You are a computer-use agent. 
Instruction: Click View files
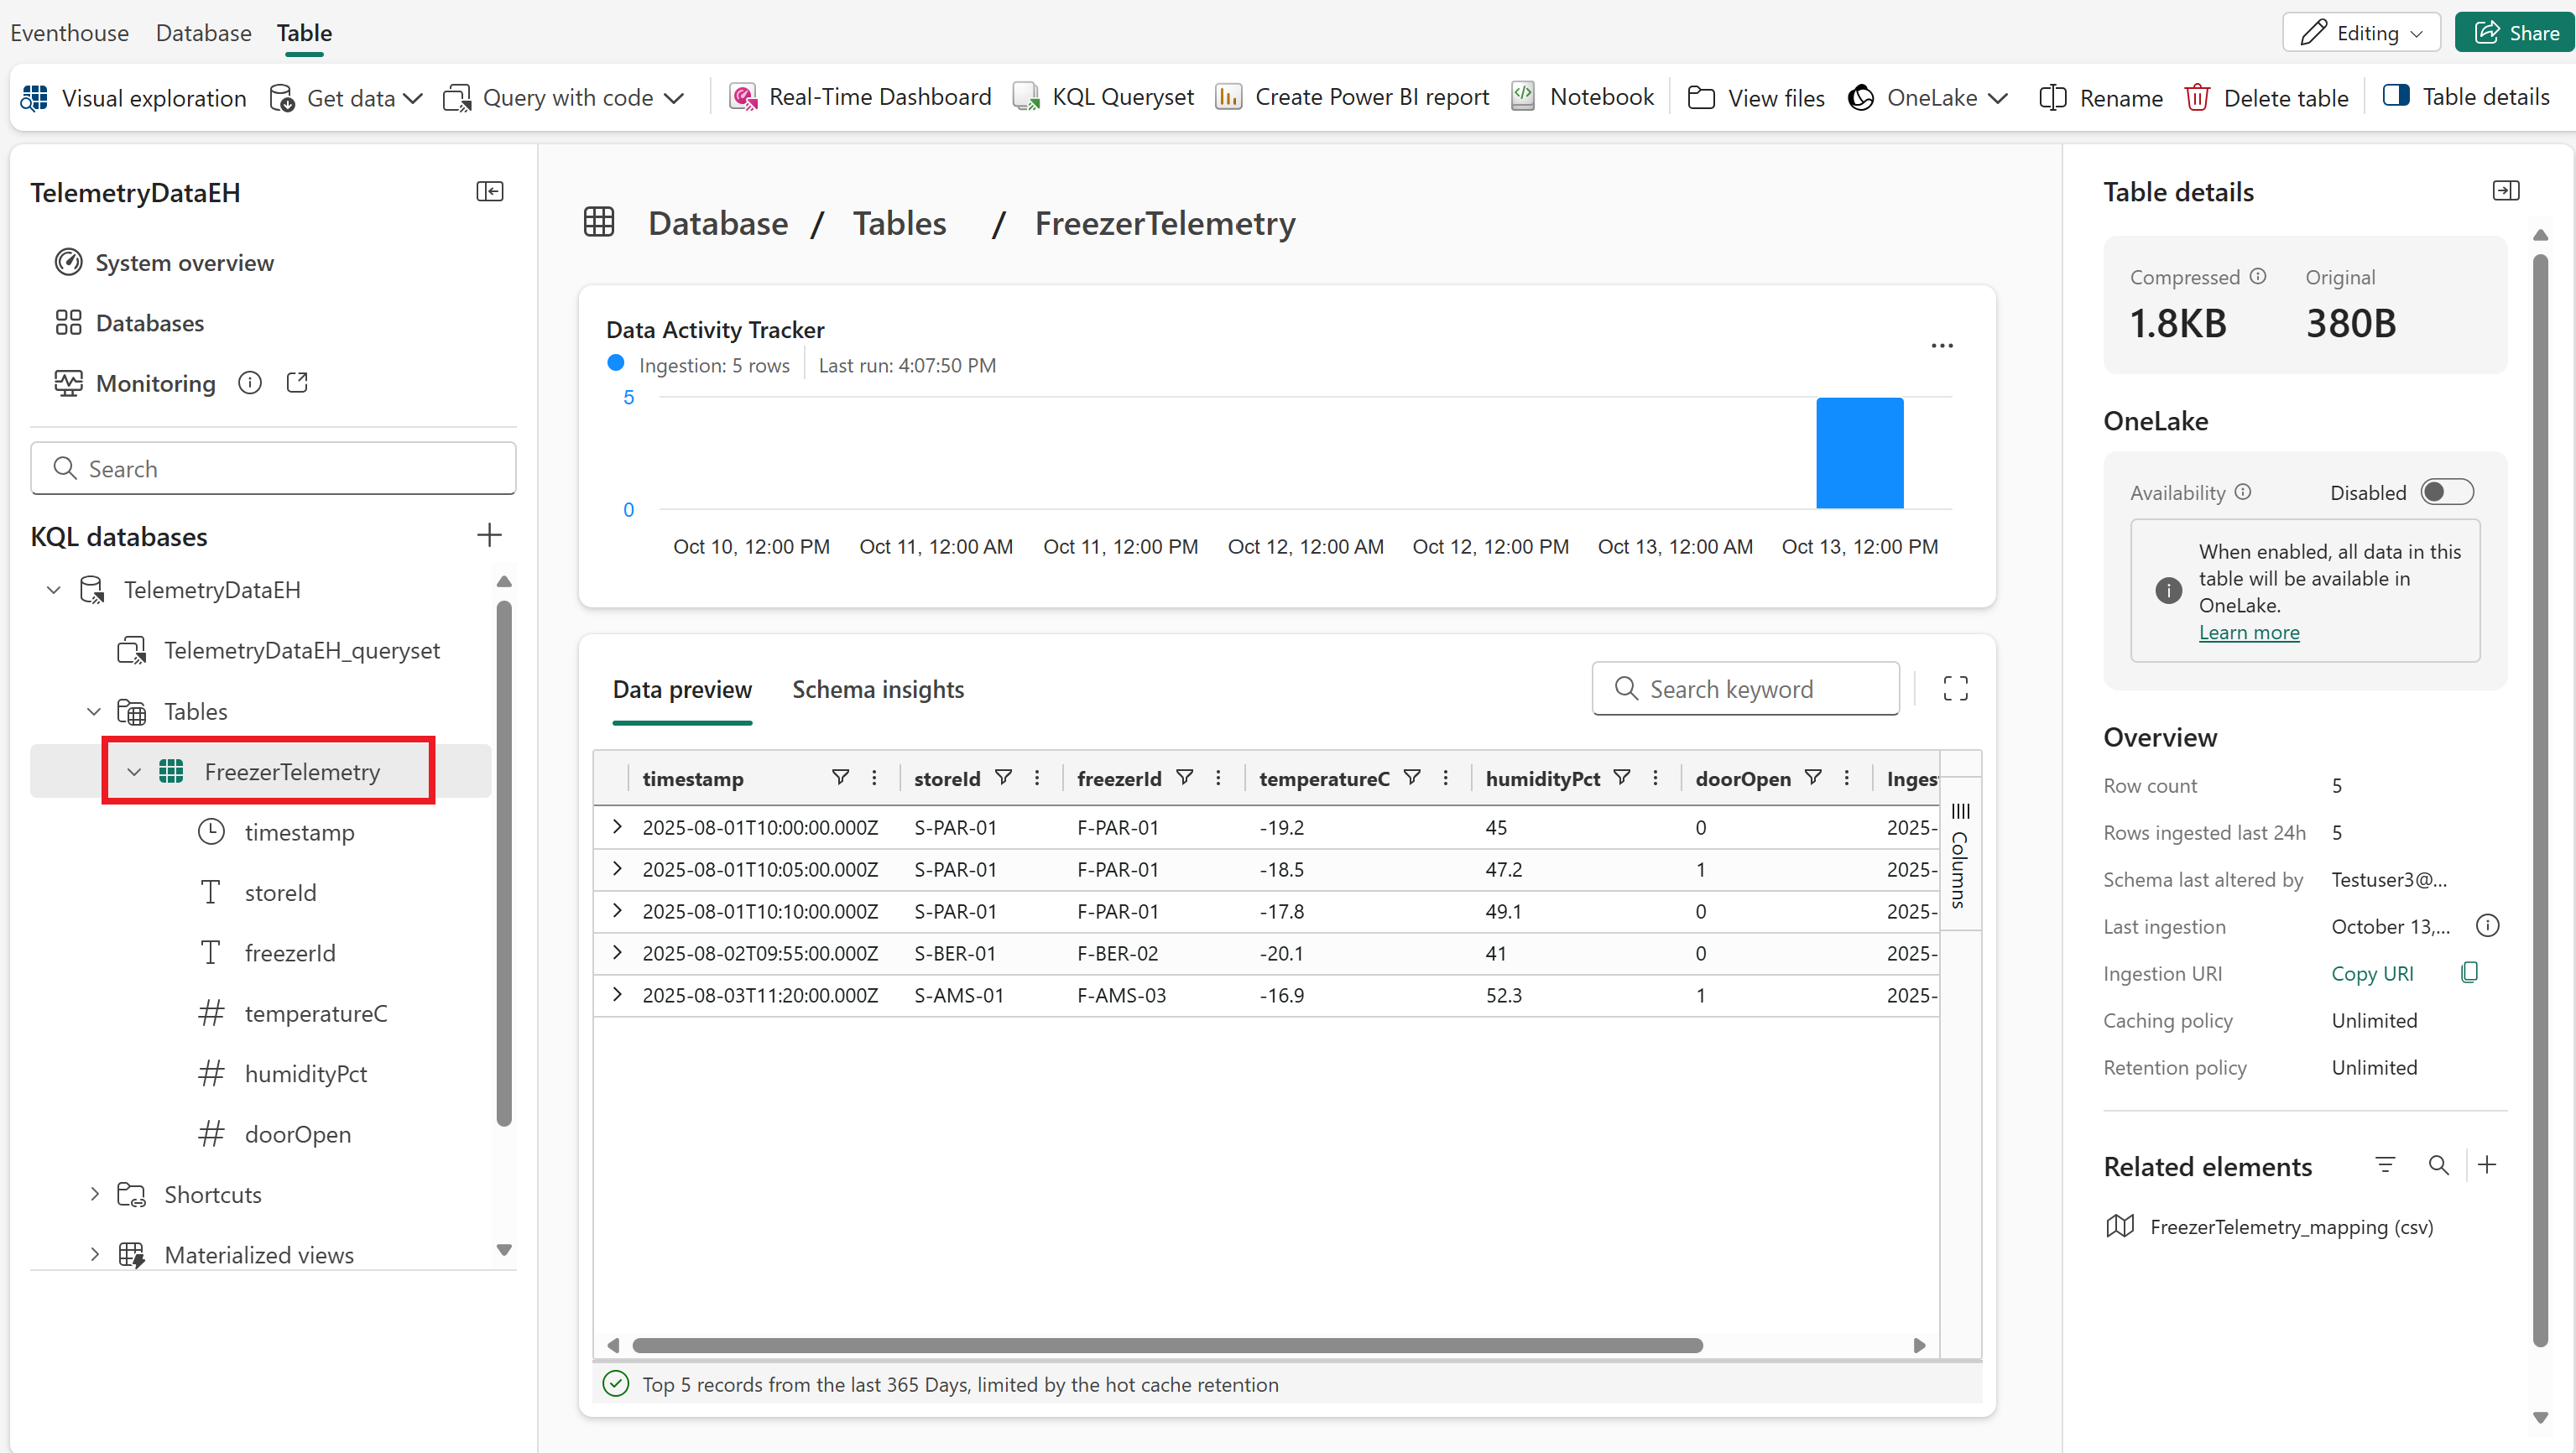pyautogui.click(x=1756, y=97)
